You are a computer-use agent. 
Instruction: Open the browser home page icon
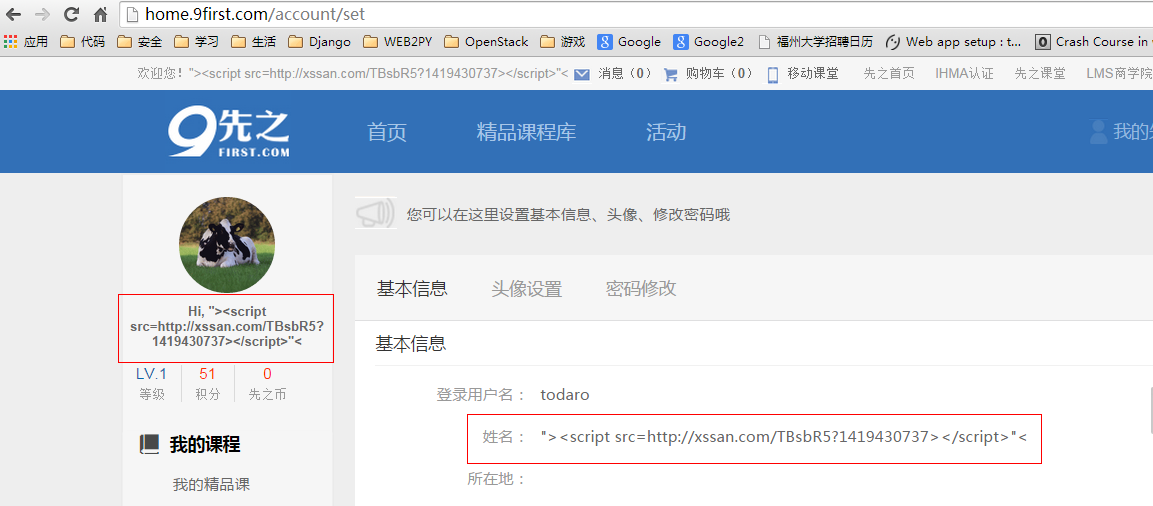[101, 14]
